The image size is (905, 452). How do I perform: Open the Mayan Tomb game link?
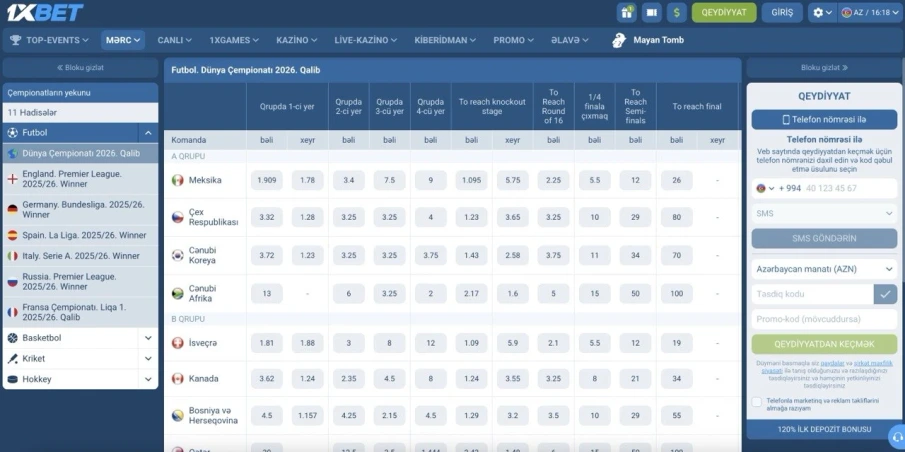click(648, 40)
